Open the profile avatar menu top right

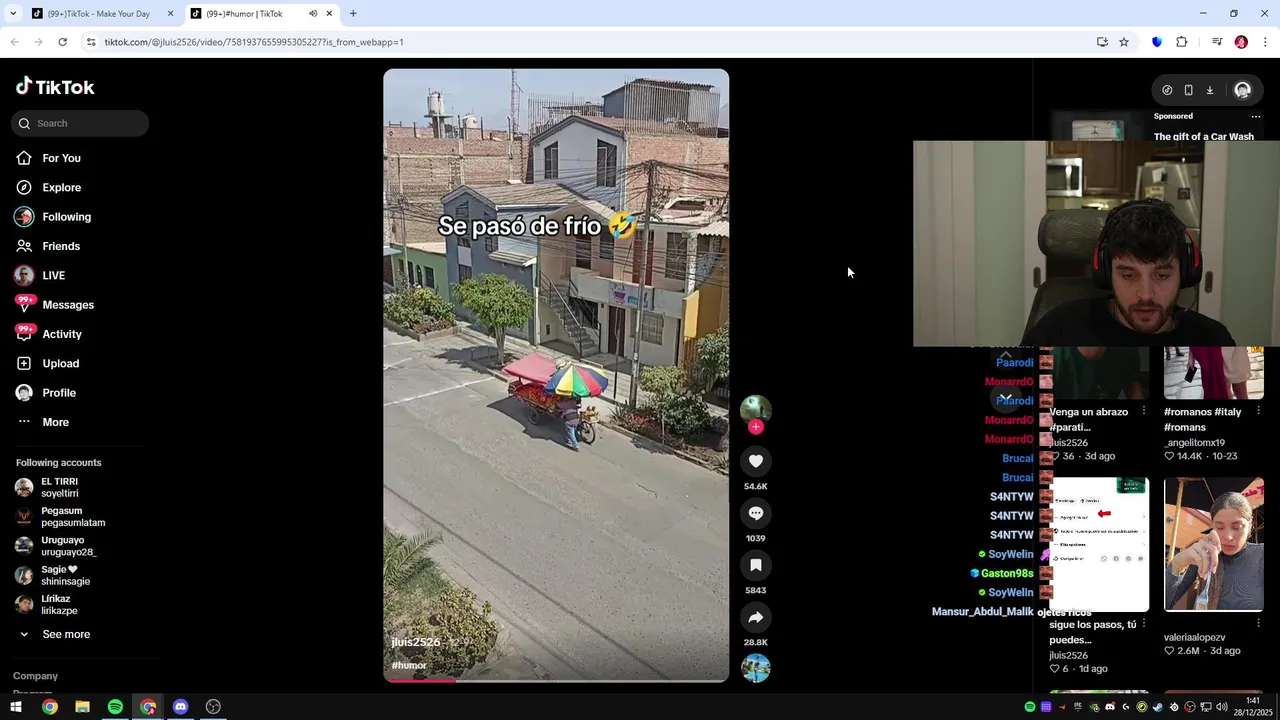point(1242,90)
